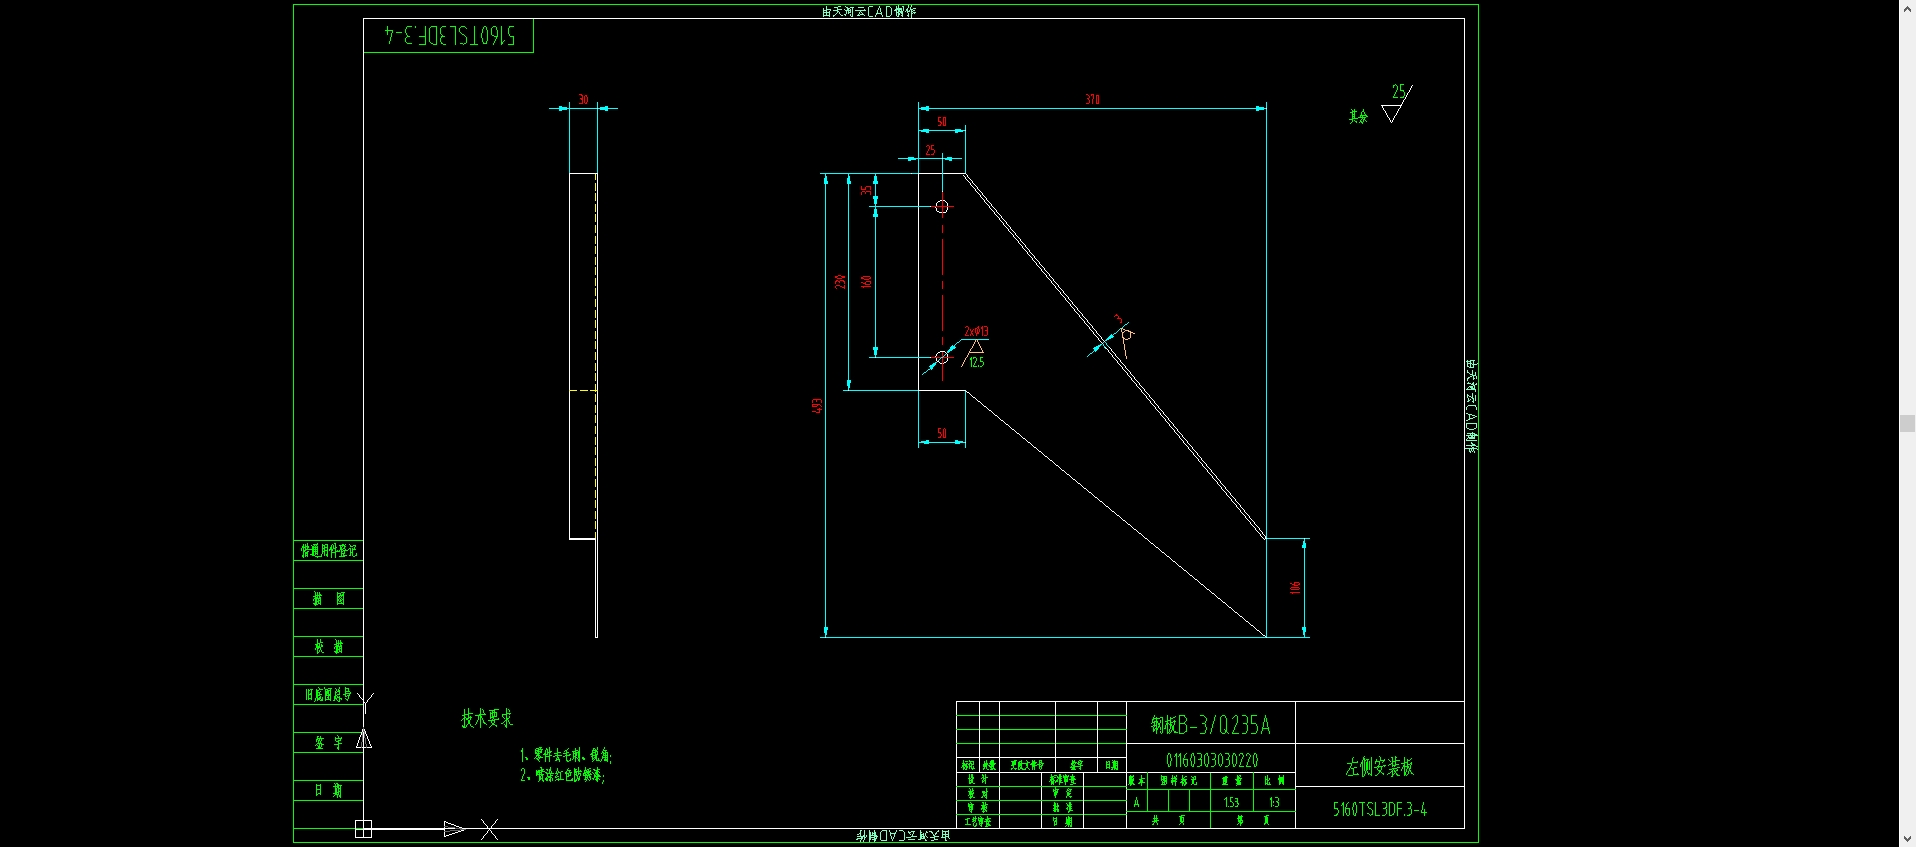Click the "借通用件登记" sidebar cell
Screen dimensions: 1916x847
coord(328,550)
